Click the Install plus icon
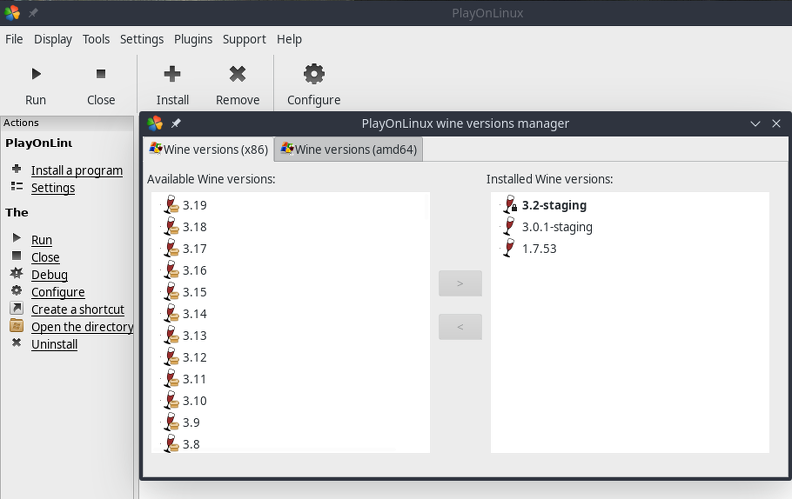This screenshot has width=792, height=499. 172,74
